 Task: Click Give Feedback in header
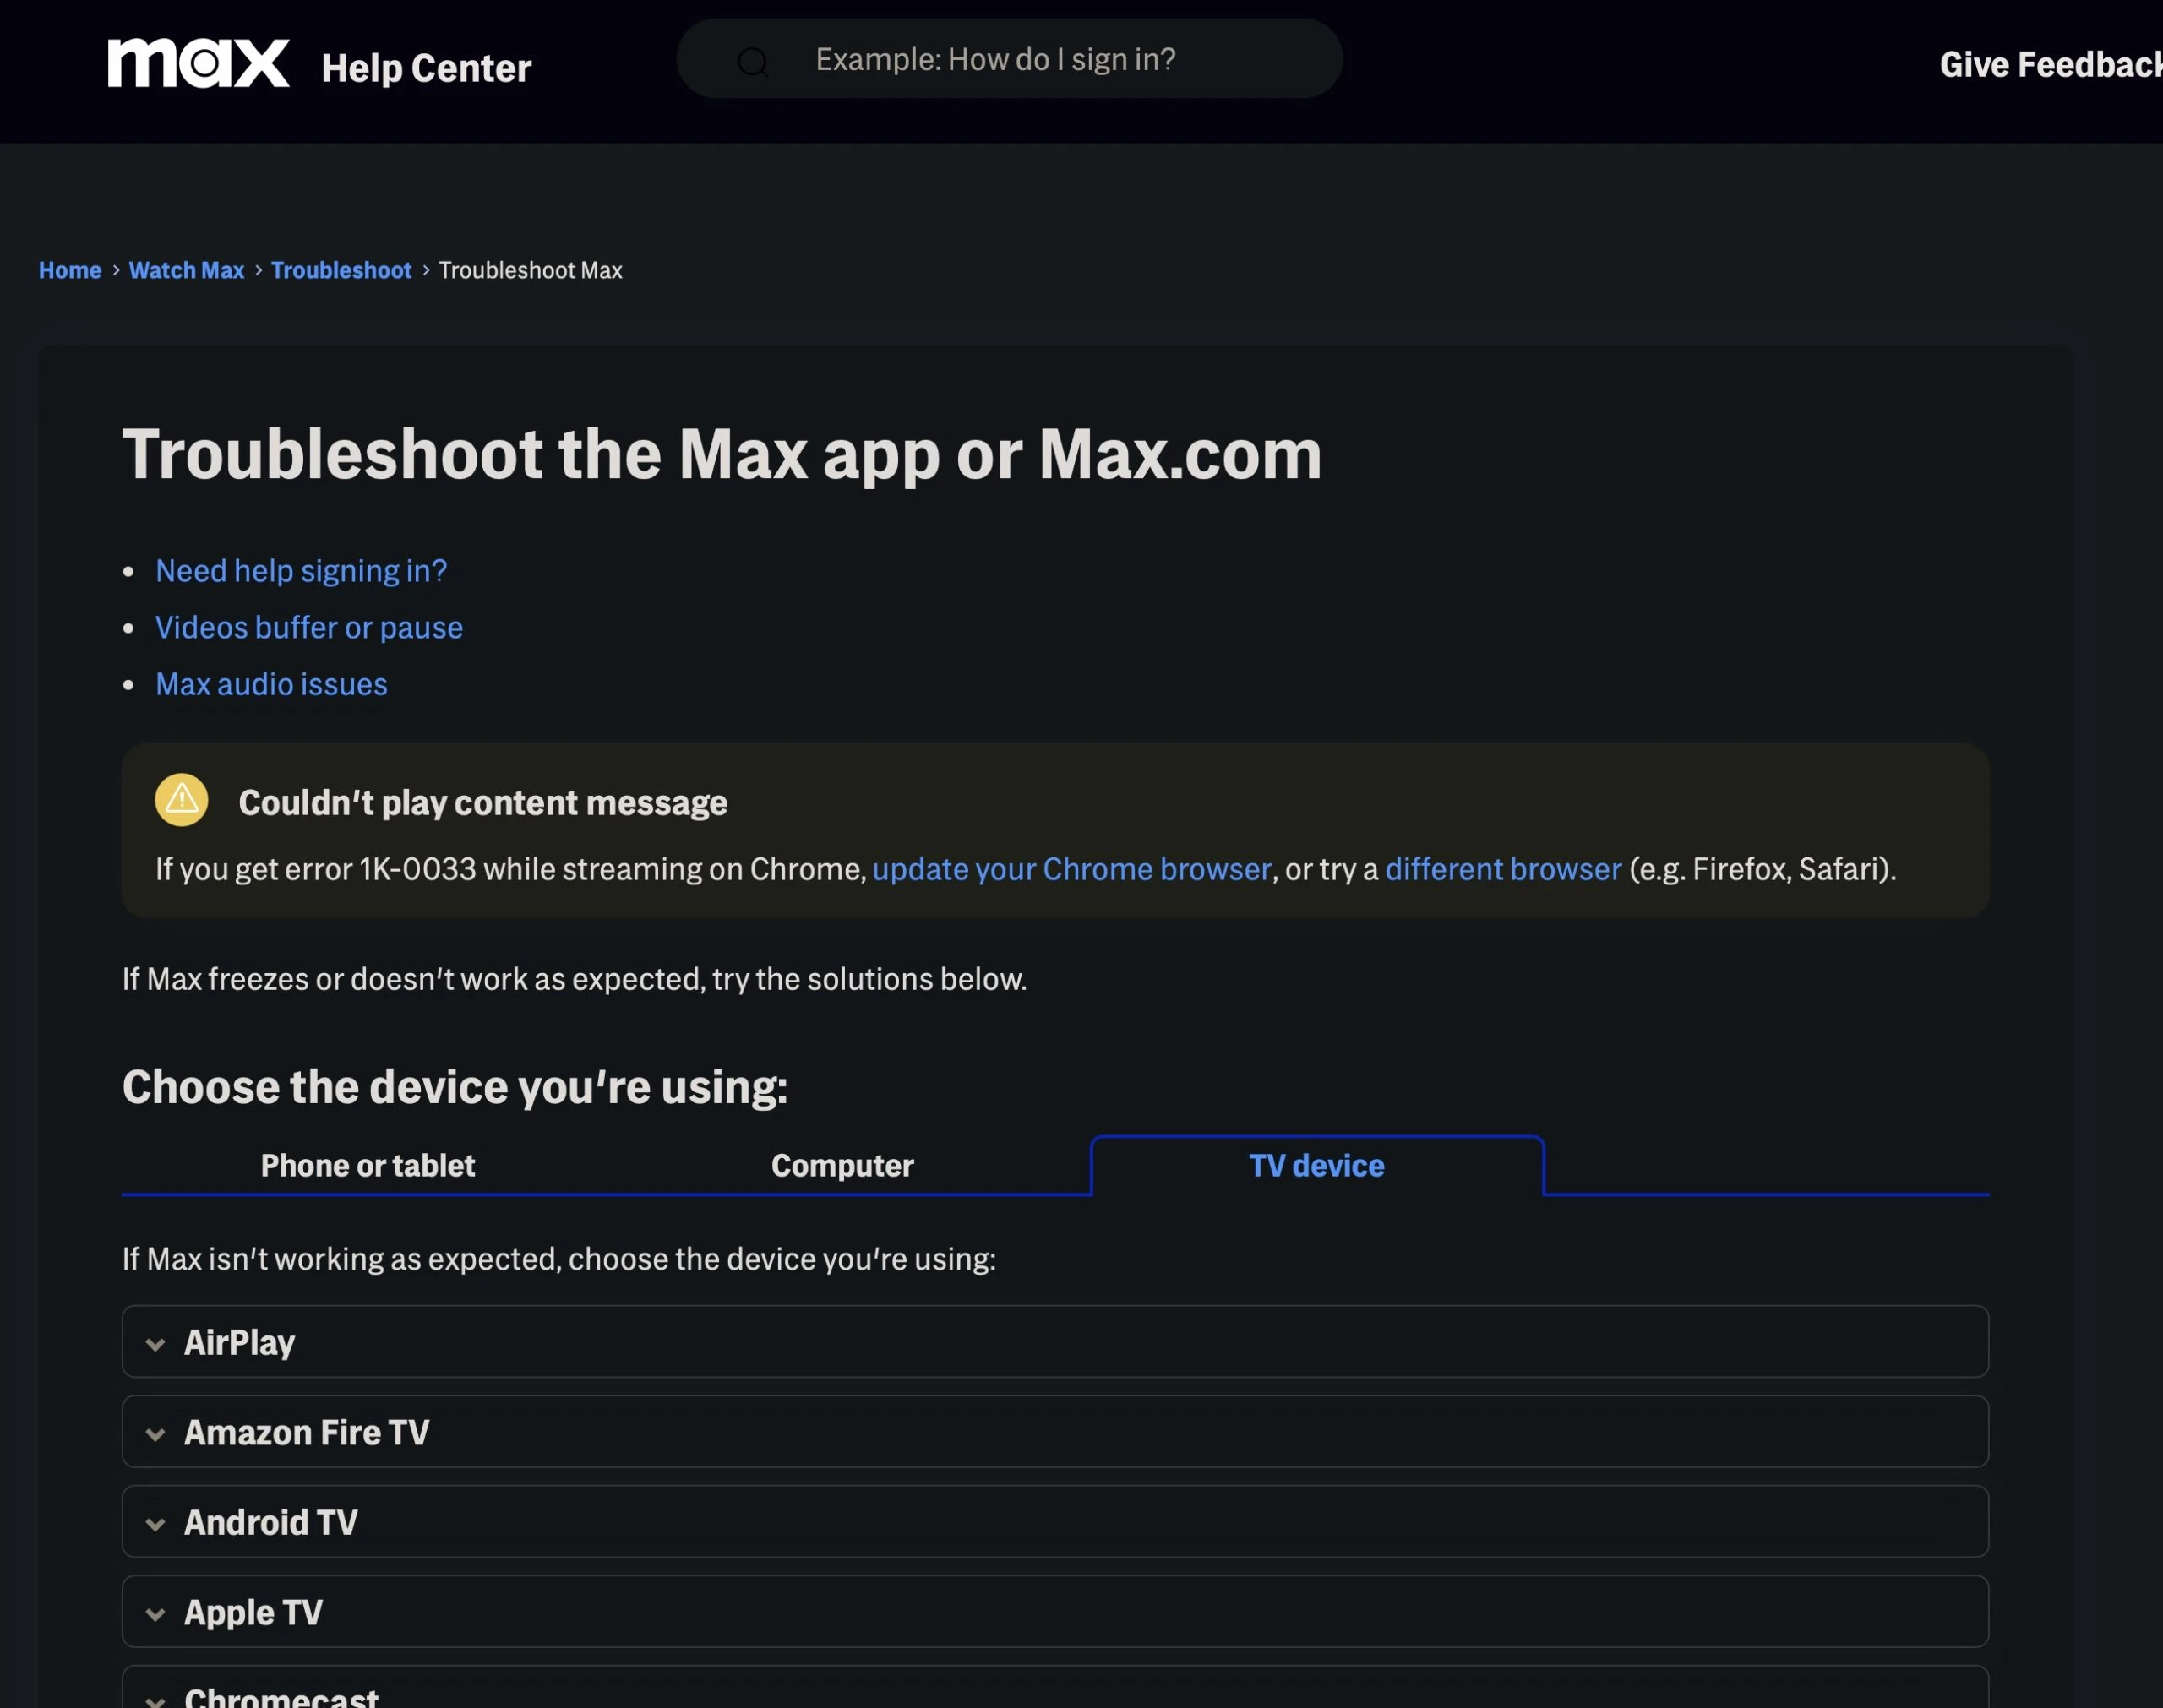pos(2051,65)
